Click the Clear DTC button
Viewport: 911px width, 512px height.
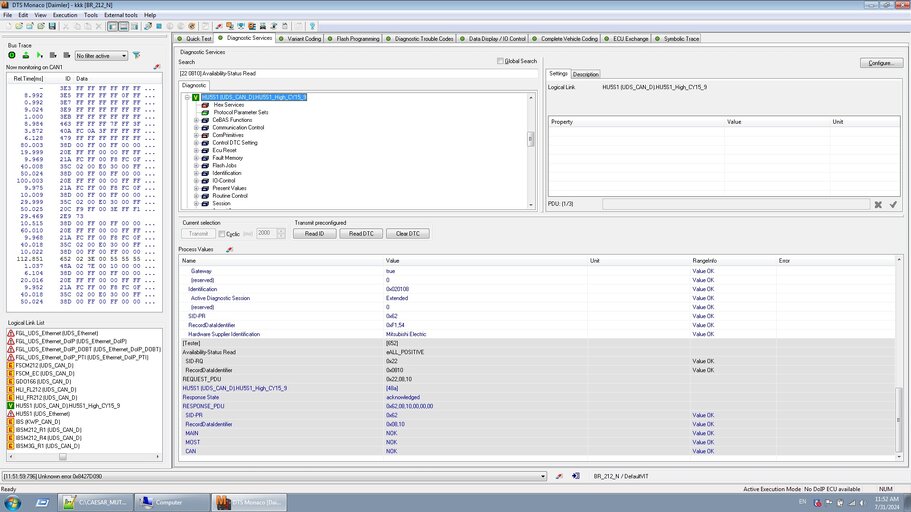click(407, 234)
